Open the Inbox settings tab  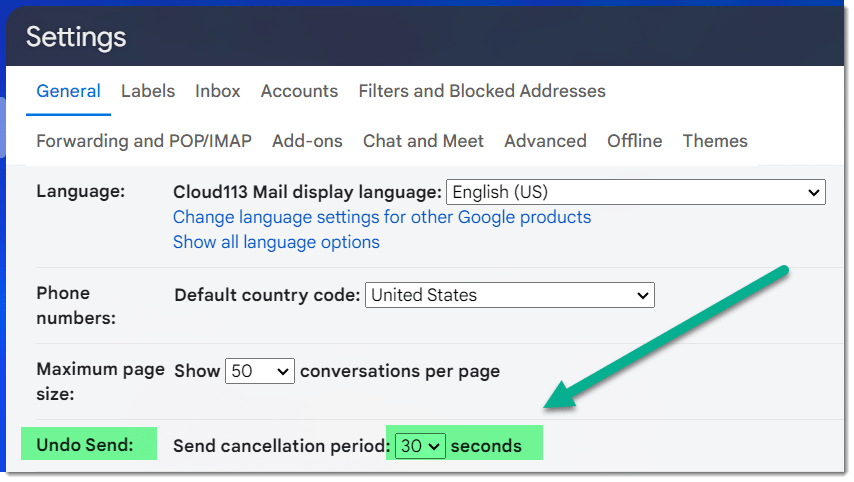point(217,91)
